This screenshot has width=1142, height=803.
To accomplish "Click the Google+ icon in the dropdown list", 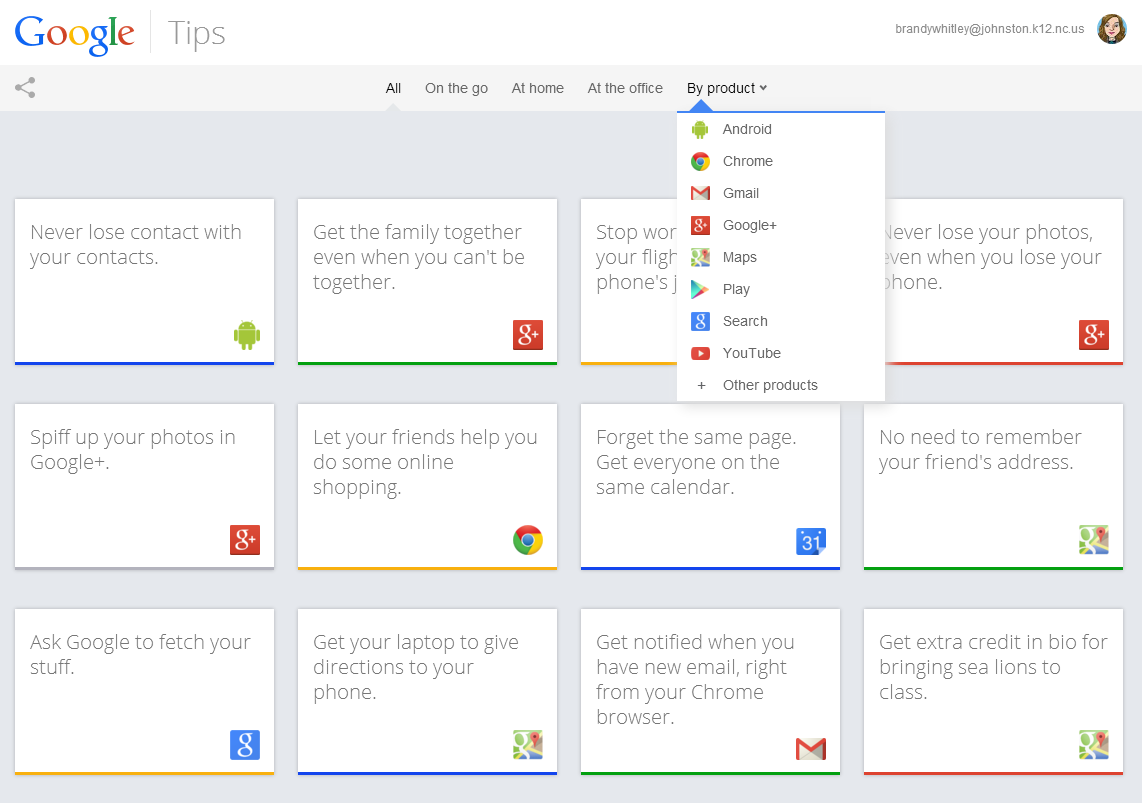I will pos(700,226).
